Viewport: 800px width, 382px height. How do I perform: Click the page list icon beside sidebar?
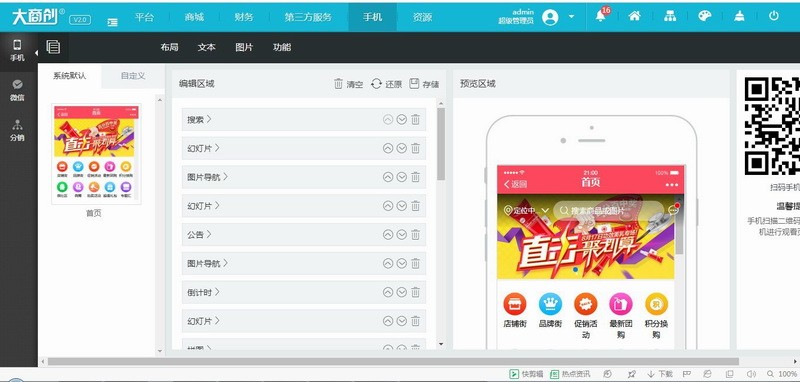(x=53, y=47)
